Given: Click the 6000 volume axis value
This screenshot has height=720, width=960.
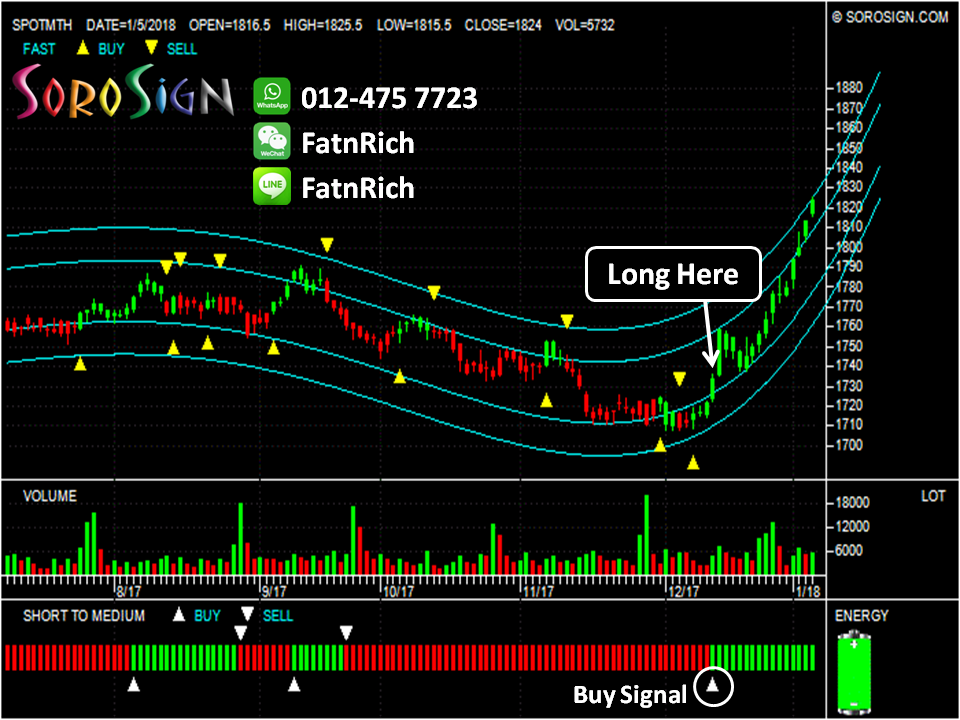Looking at the screenshot, I should (x=849, y=550).
